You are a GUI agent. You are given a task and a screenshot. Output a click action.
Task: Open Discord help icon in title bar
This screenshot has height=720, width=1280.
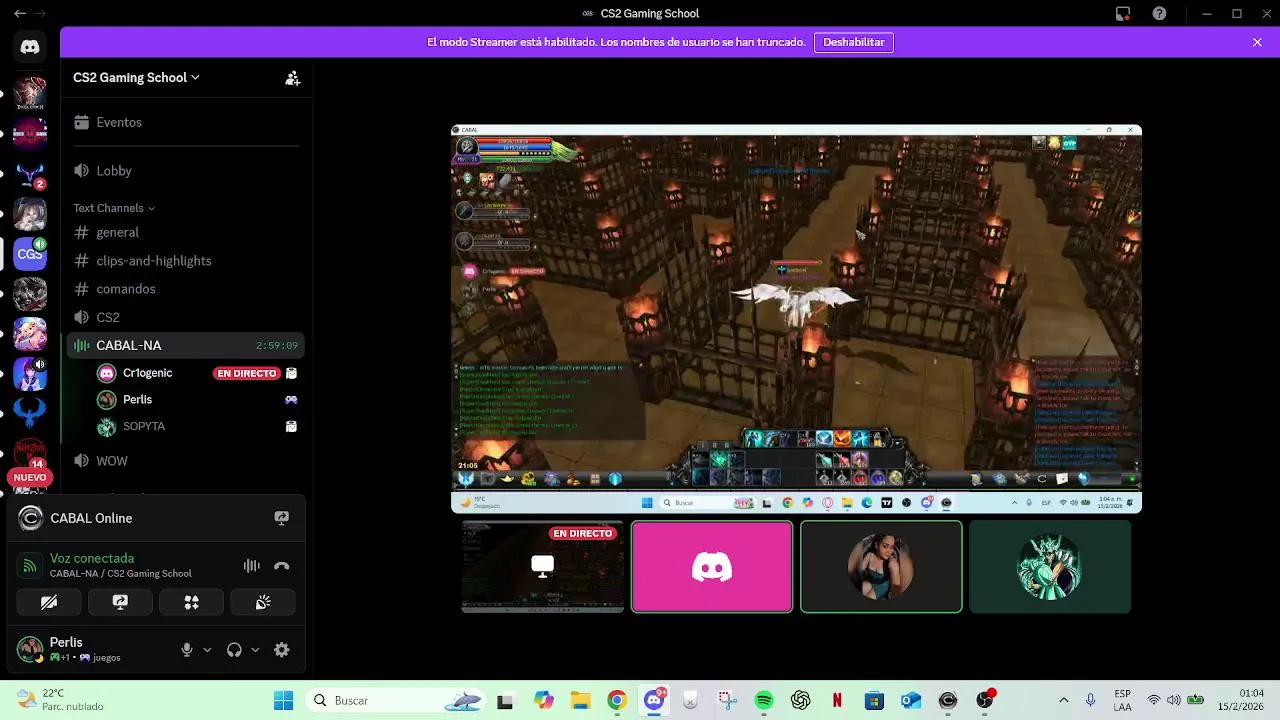tap(1159, 14)
